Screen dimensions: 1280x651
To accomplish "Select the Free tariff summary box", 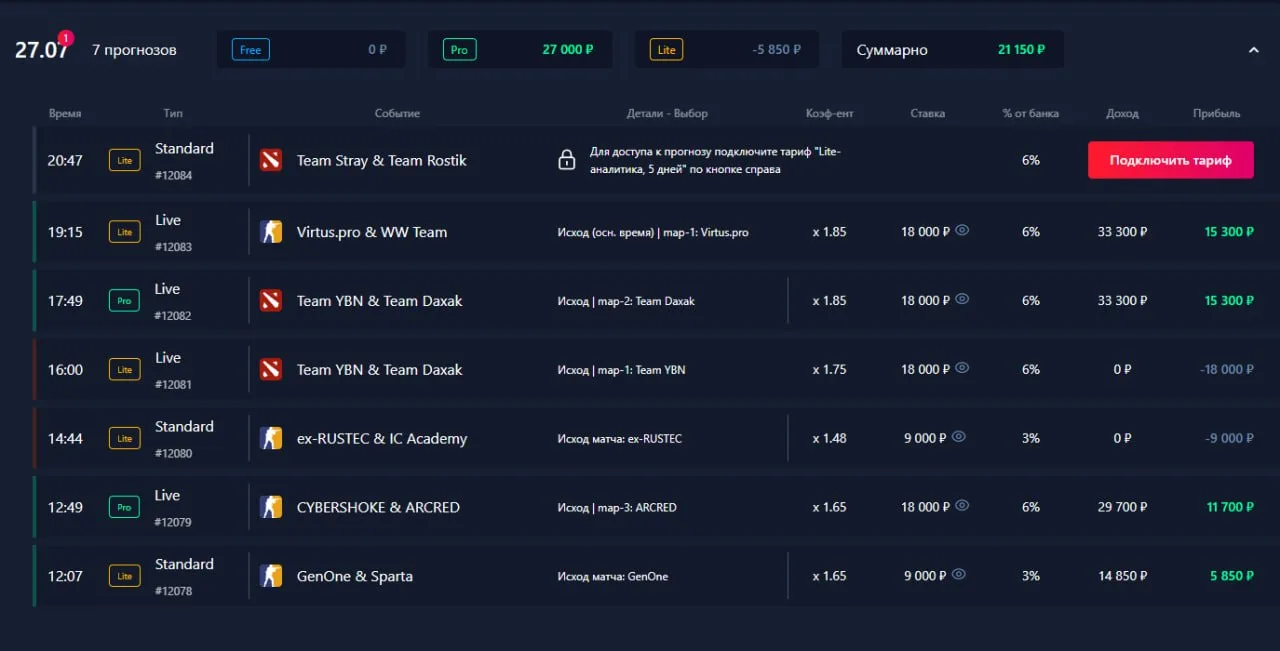I will (311, 49).
